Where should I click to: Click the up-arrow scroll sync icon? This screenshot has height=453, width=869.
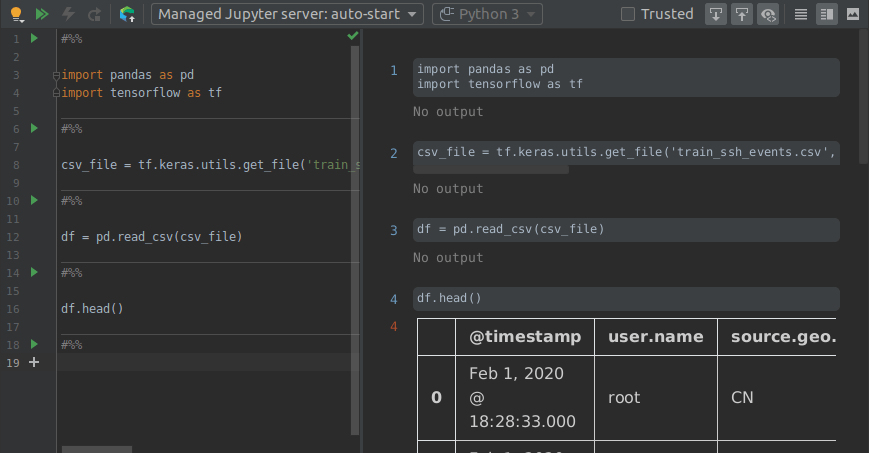[x=742, y=14]
